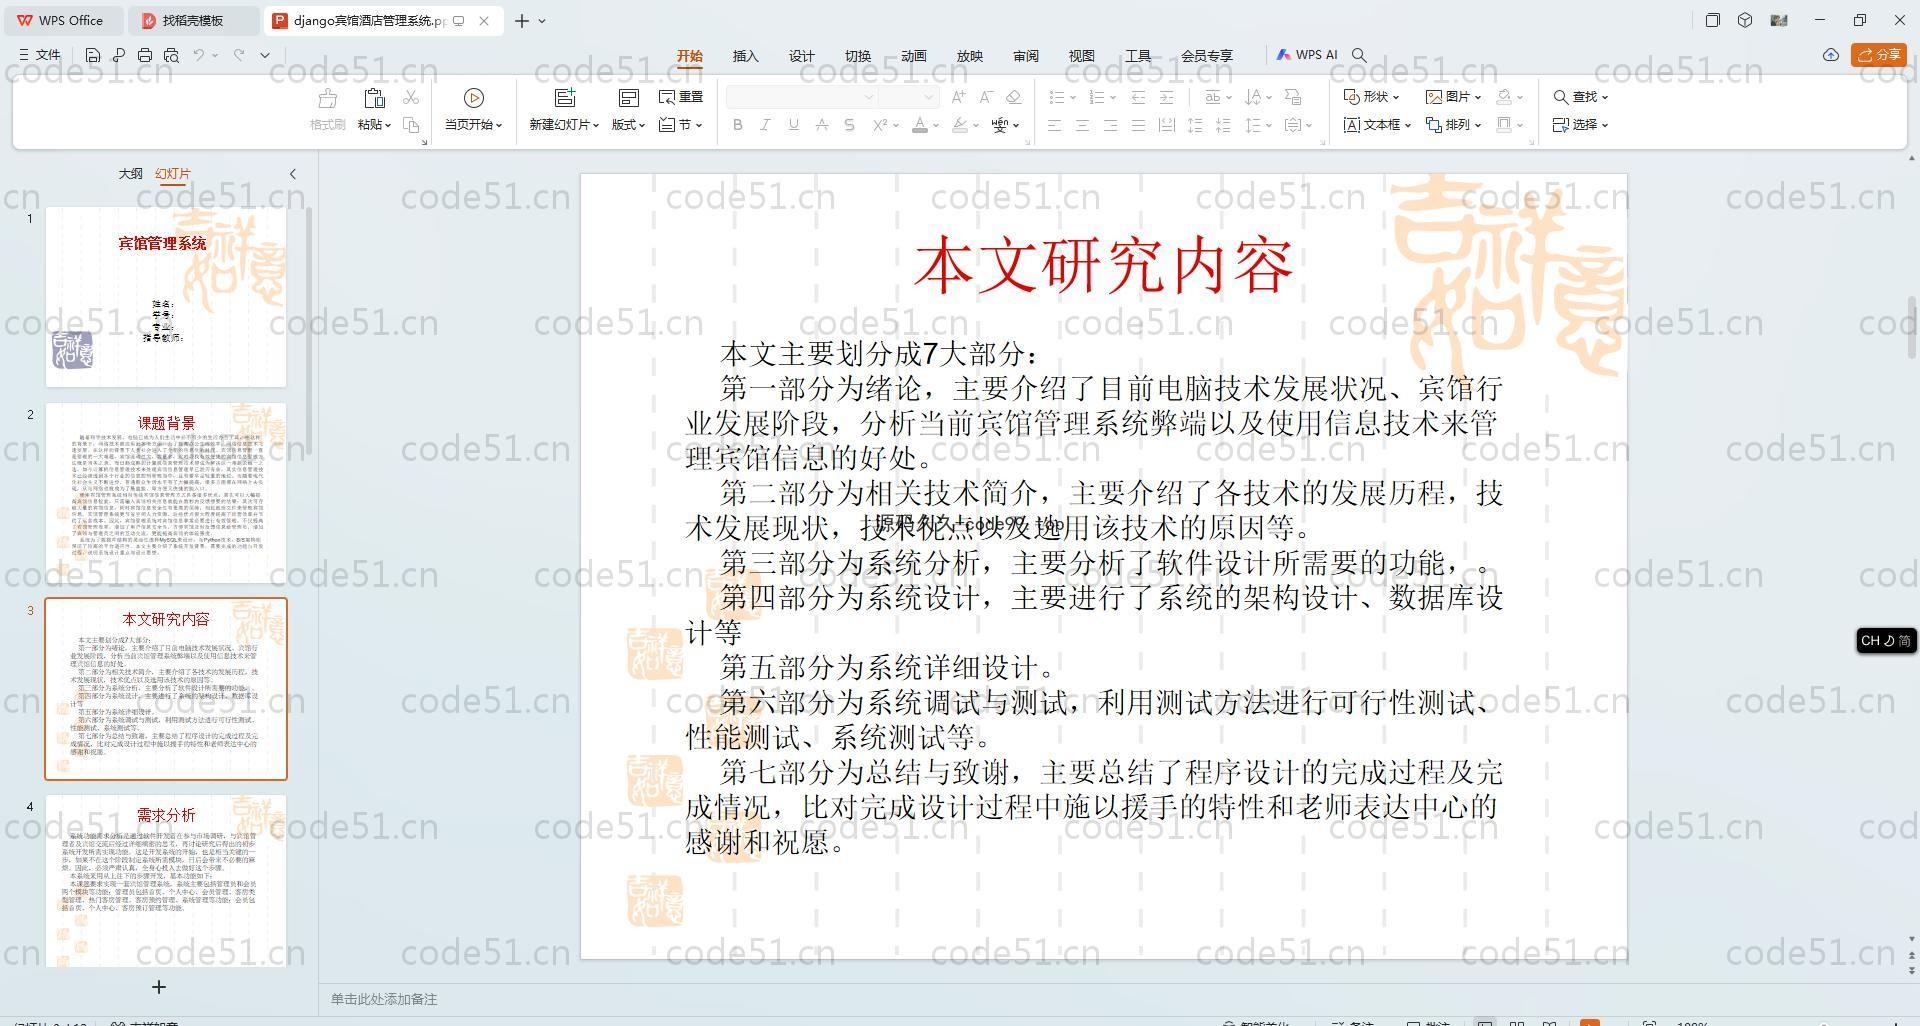The height and width of the screenshot is (1026, 1920).
Task: Click the Find (查找) search icon
Action: pyautogui.click(x=1561, y=97)
